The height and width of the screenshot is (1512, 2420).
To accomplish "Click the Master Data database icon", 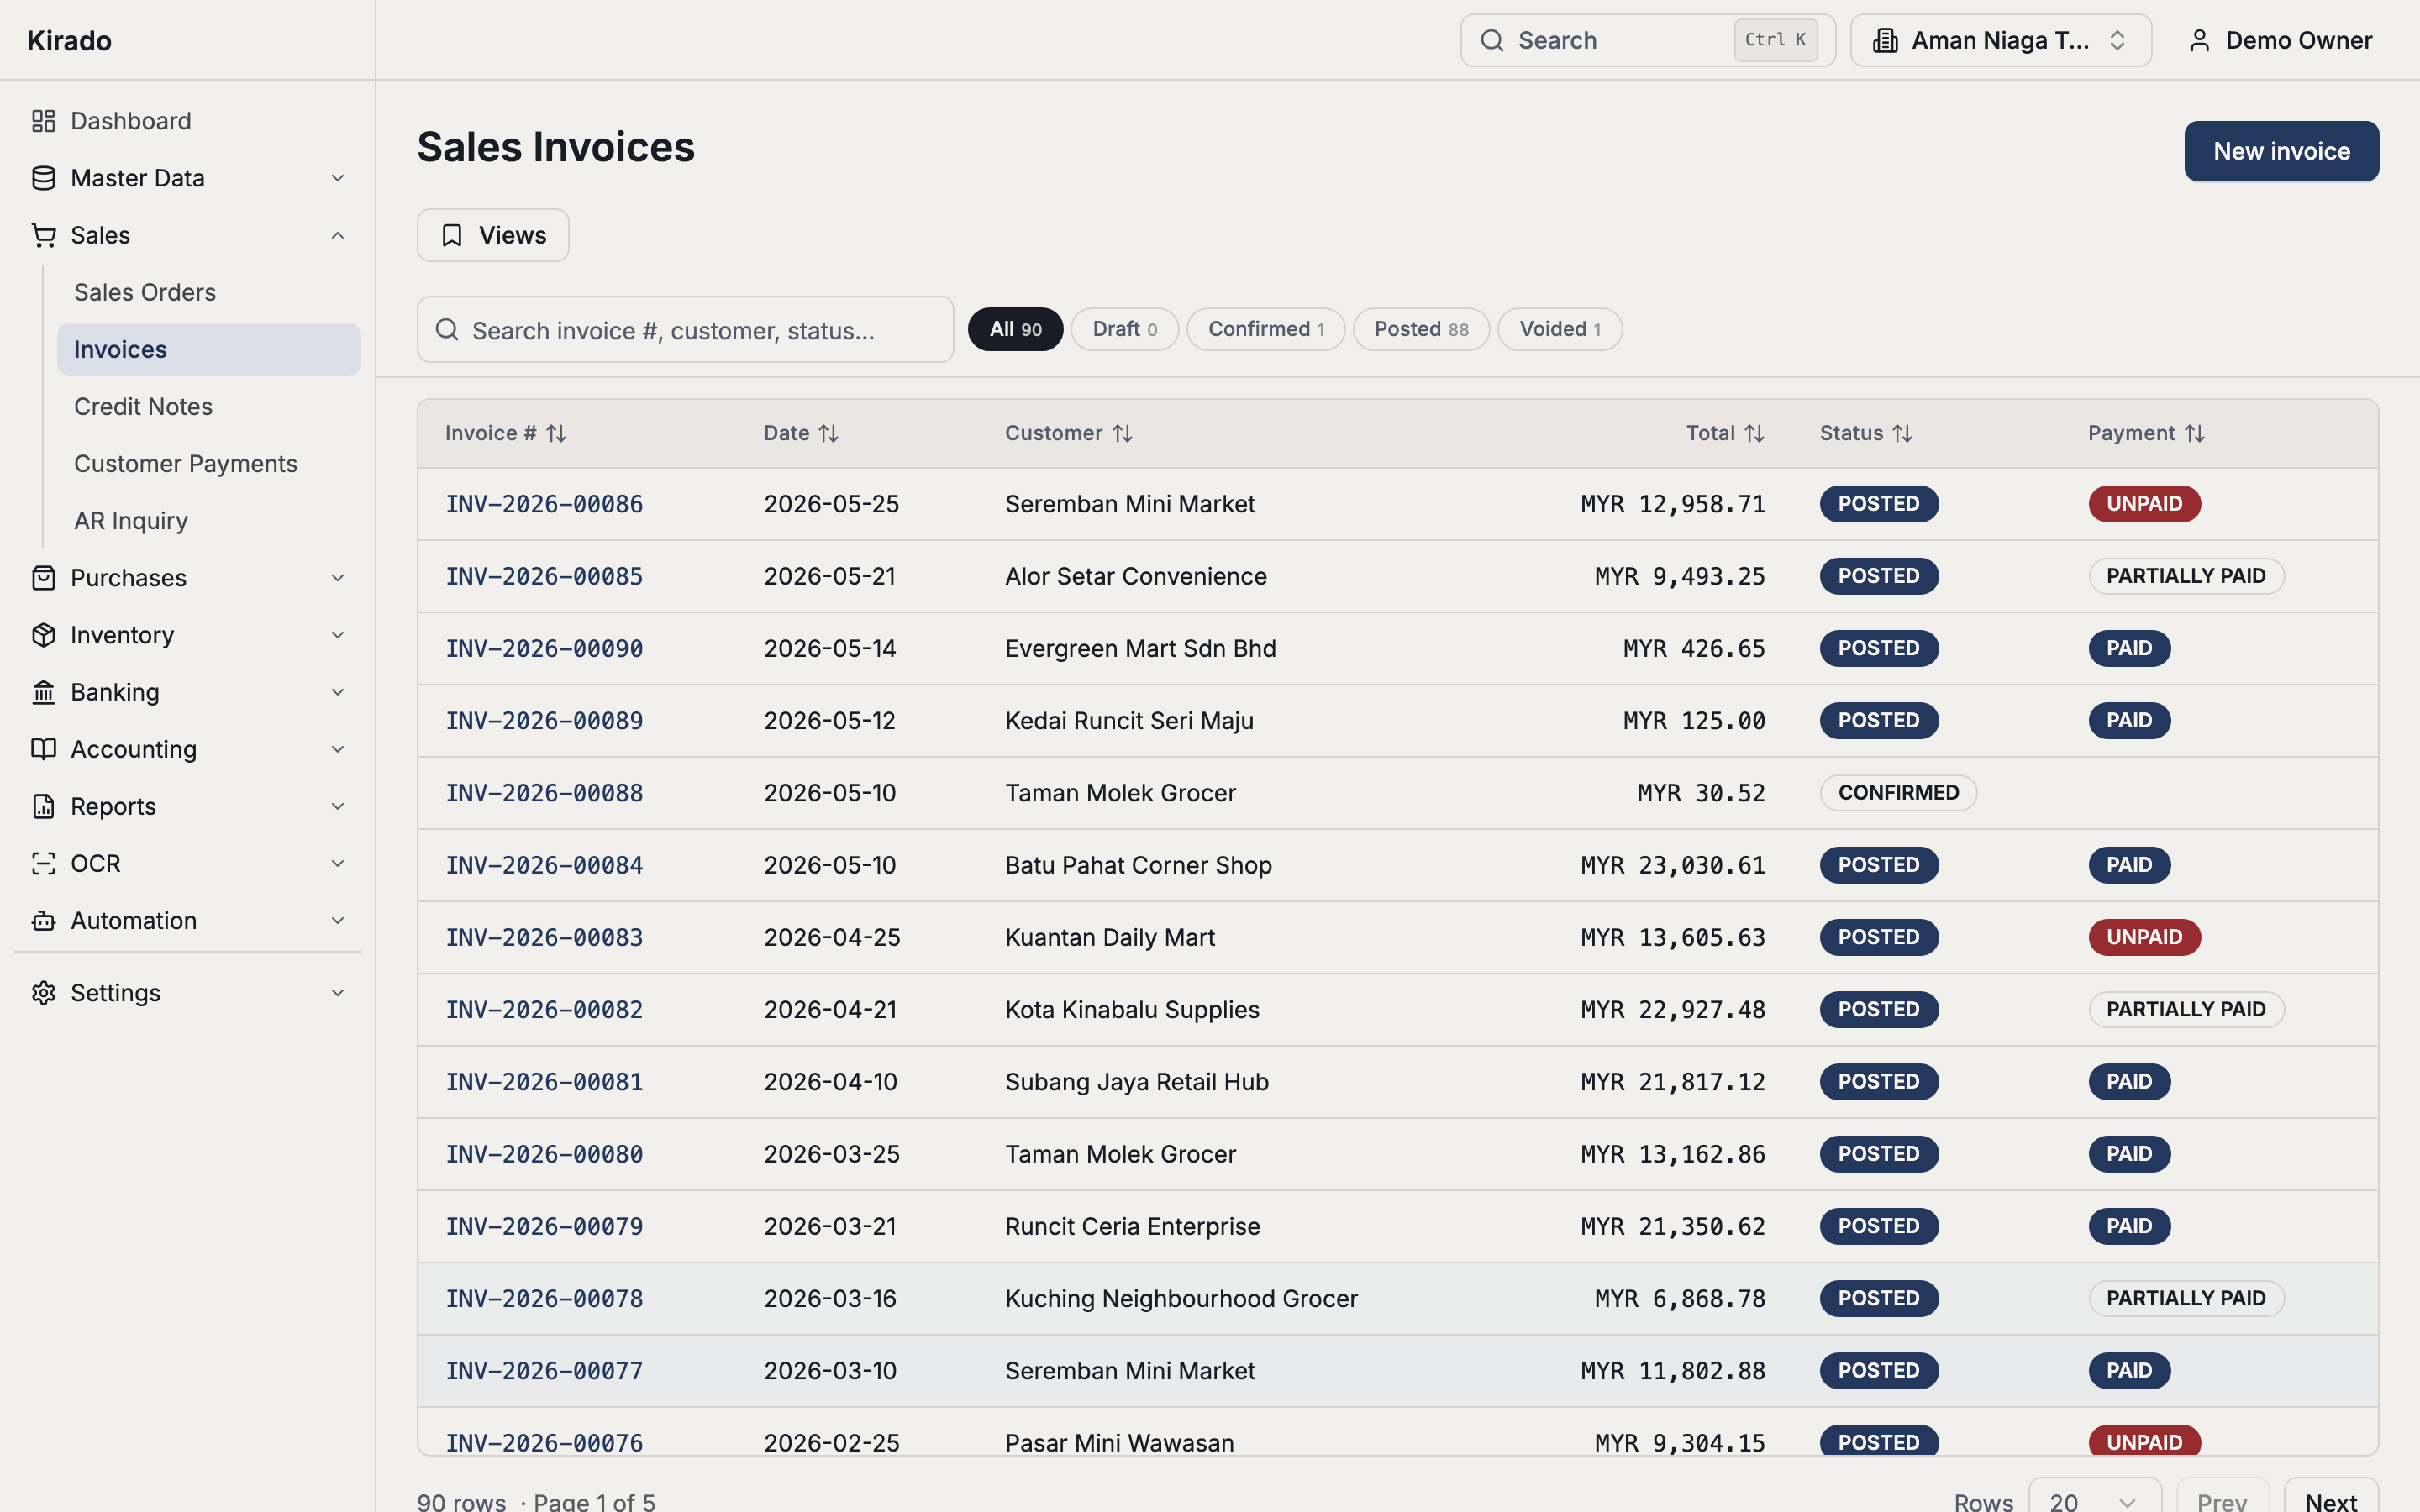I will click(43, 178).
